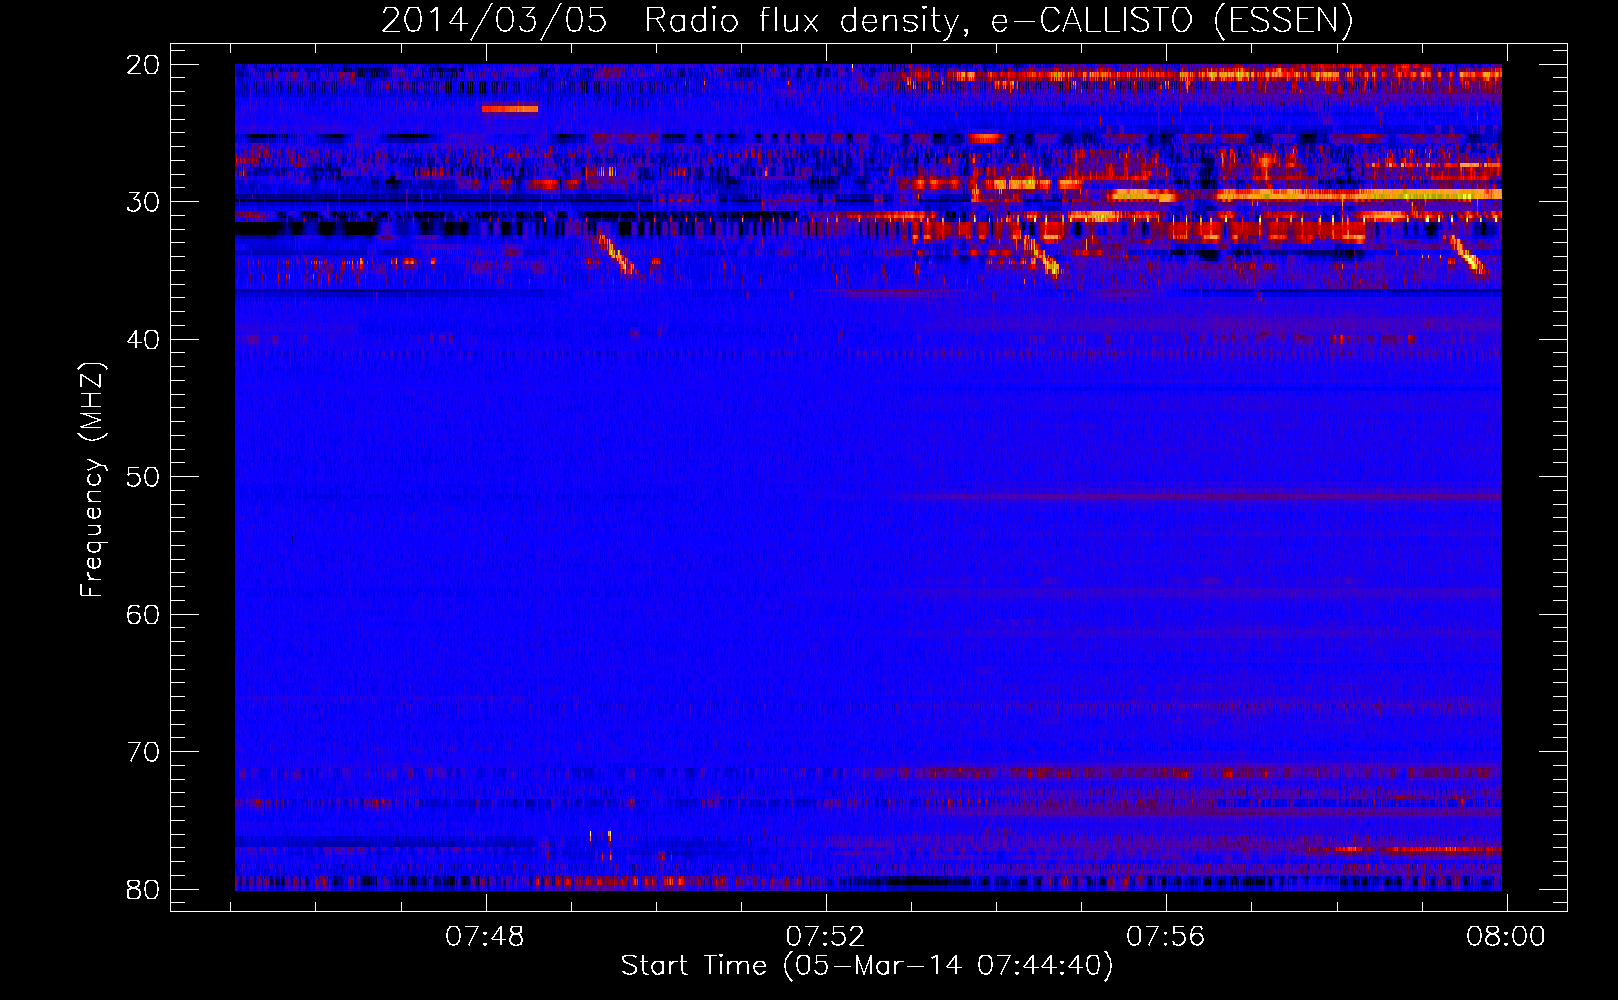Click the 40 frequency tick label
This screenshot has height=1000, width=1618.
coord(144,340)
